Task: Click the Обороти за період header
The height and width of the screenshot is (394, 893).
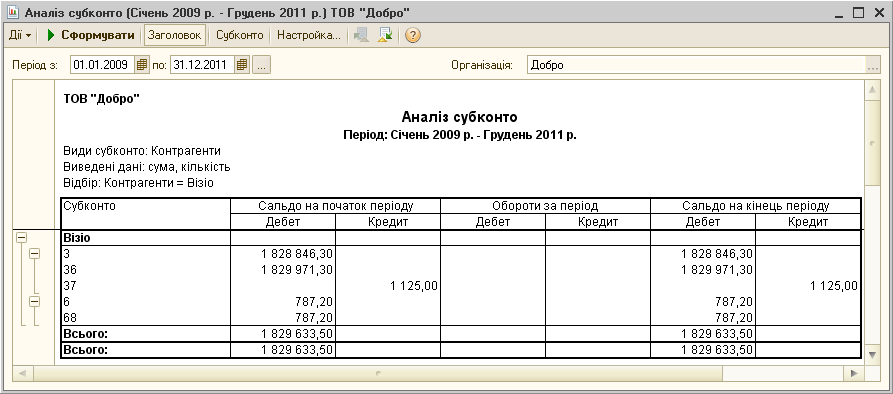Action: [x=545, y=206]
